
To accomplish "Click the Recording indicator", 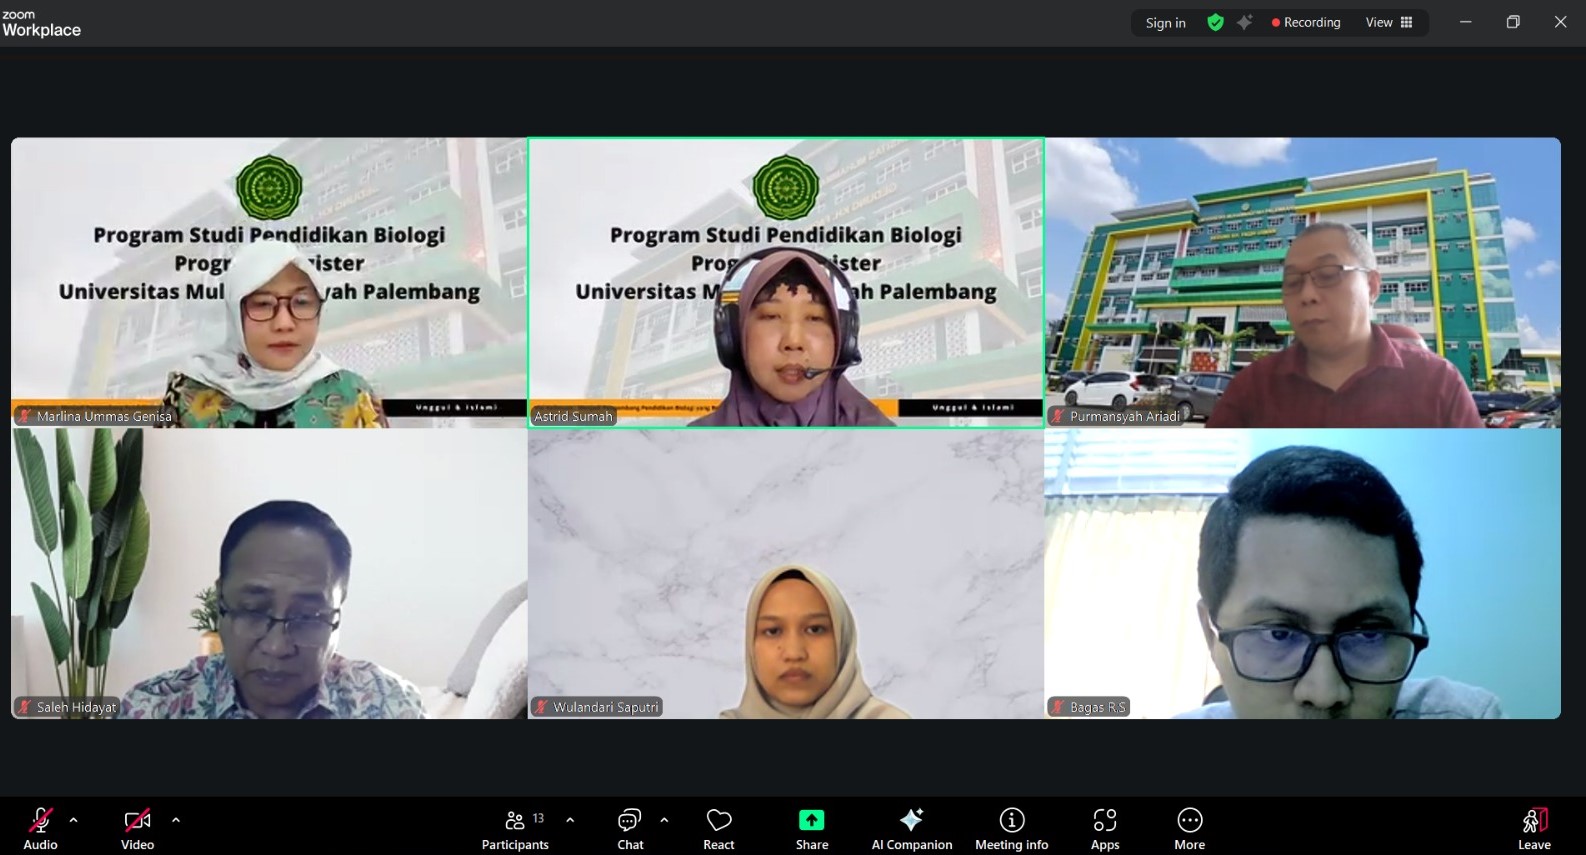I will click(1305, 23).
